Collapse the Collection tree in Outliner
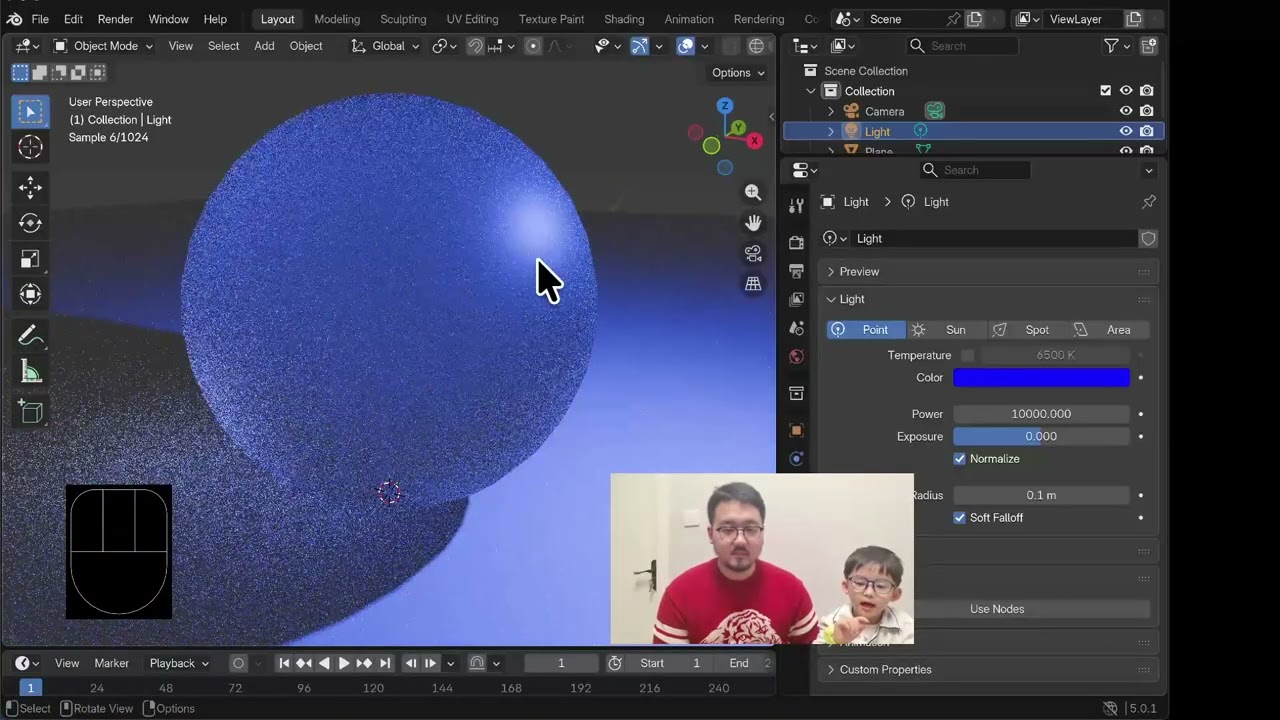 coord(811,91)
